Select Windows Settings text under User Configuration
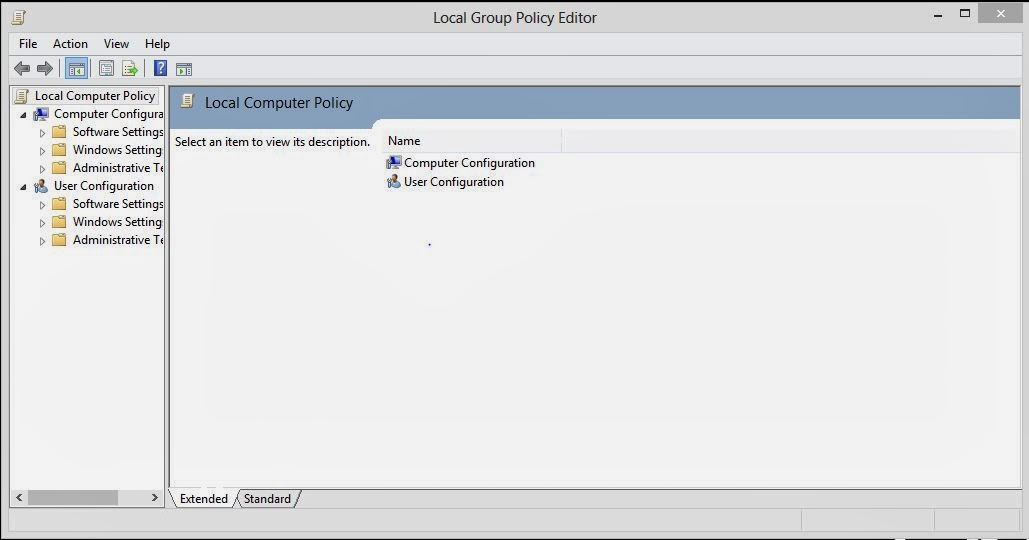Viewport: 1029px width, 540px height. tap(117, 222)
